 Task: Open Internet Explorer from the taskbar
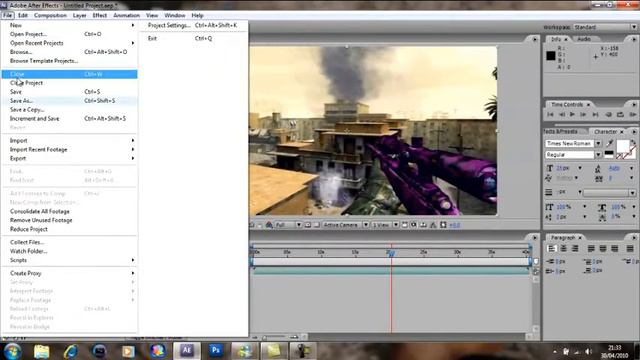click(70, 351)
